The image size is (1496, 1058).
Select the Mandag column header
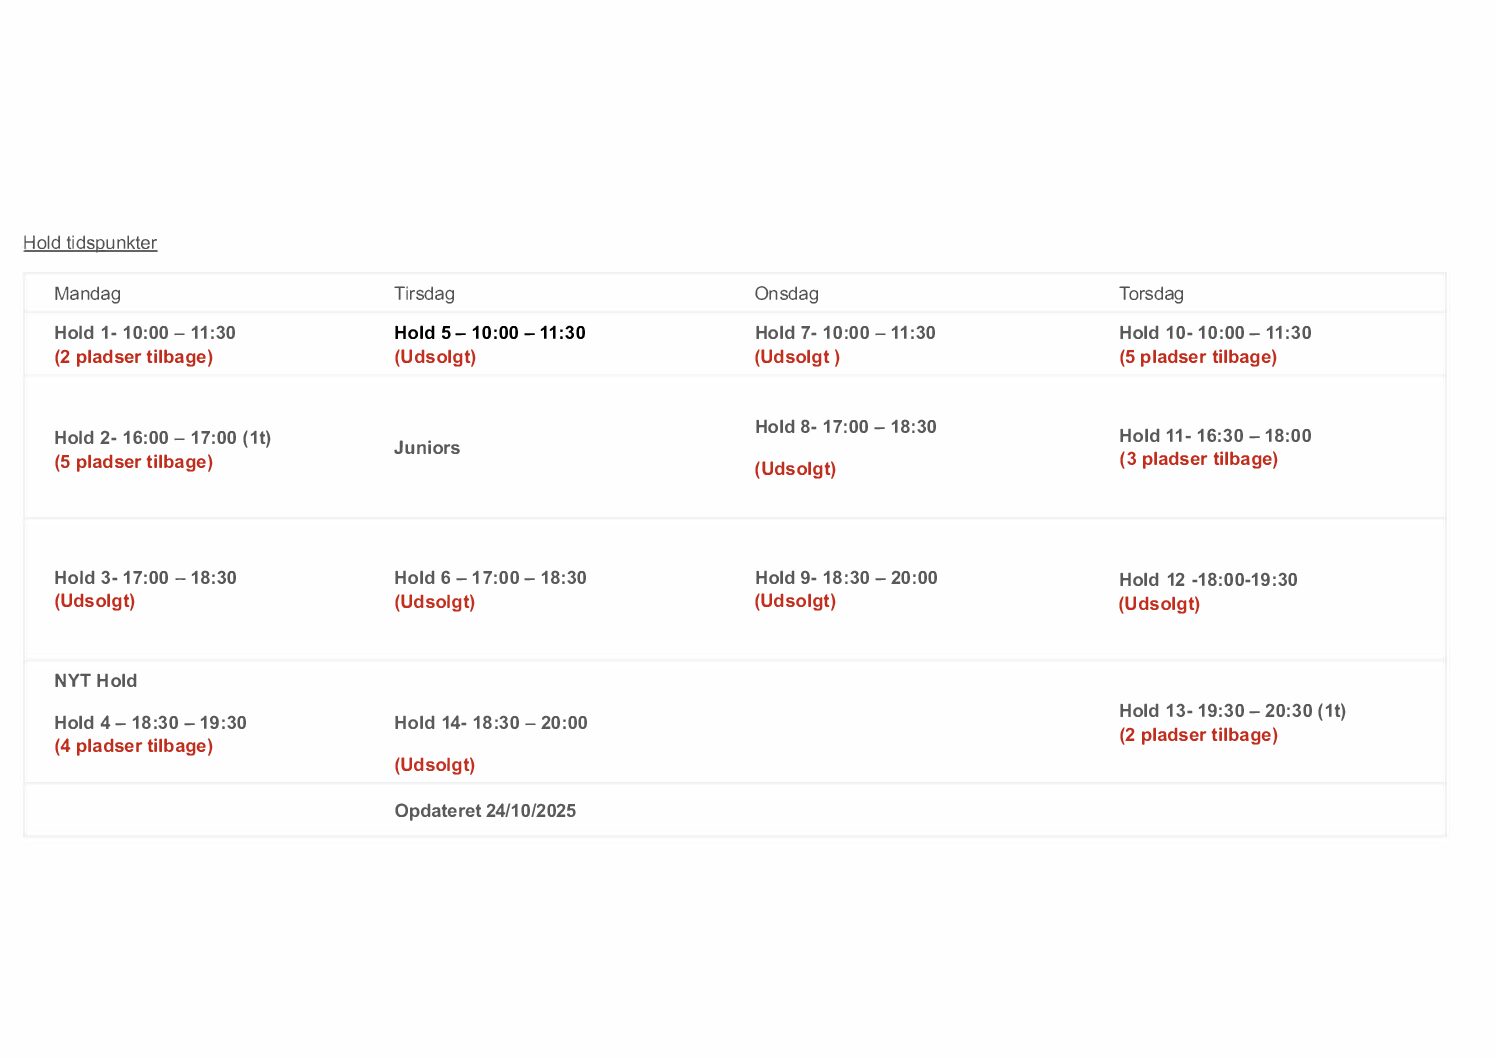[87, 294]
